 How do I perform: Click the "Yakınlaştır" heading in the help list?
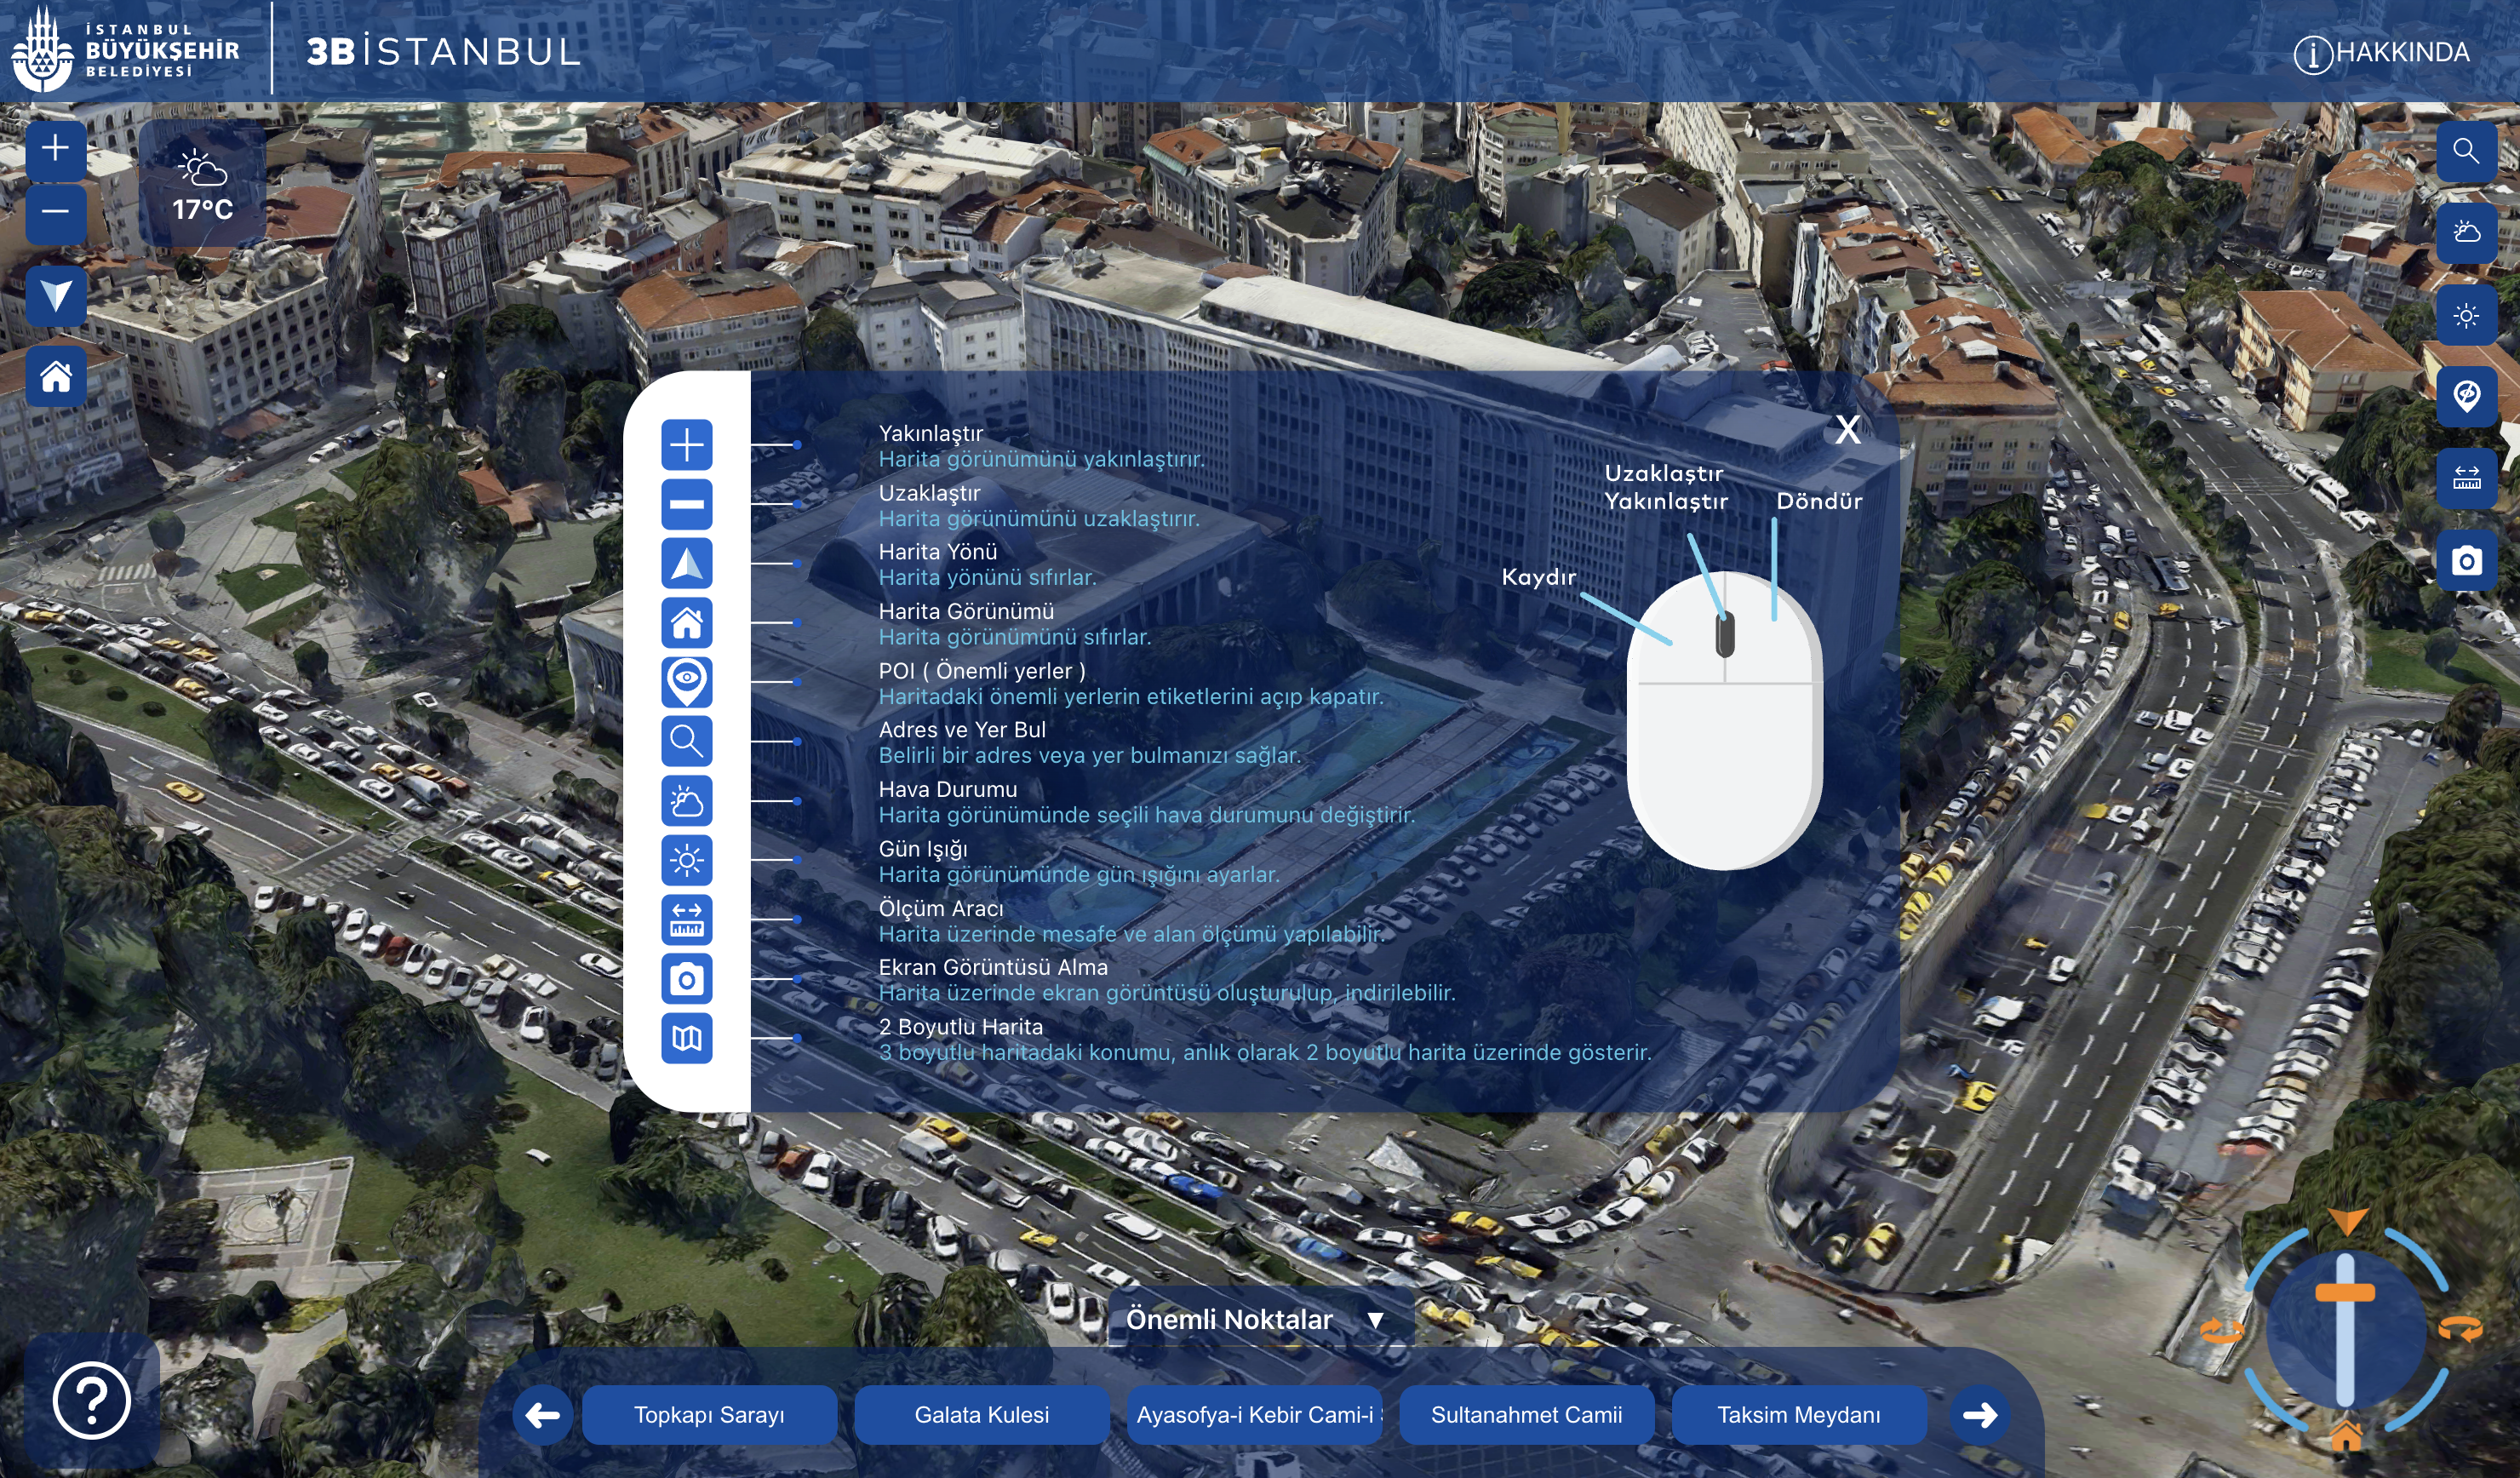[931, 433]
